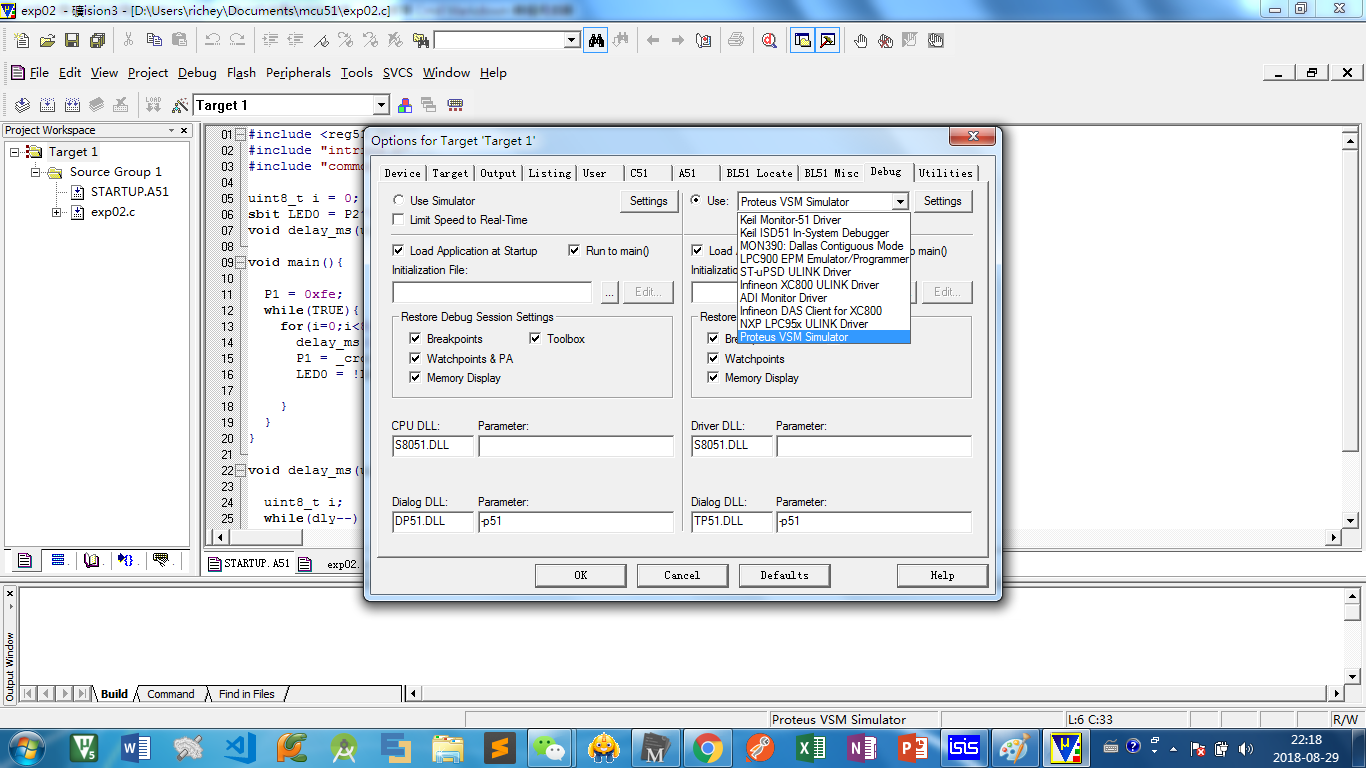This screenshot has width=1366, height=768.
Task: Start/Stop debug session icon
Action: click(x=769, y=41)
